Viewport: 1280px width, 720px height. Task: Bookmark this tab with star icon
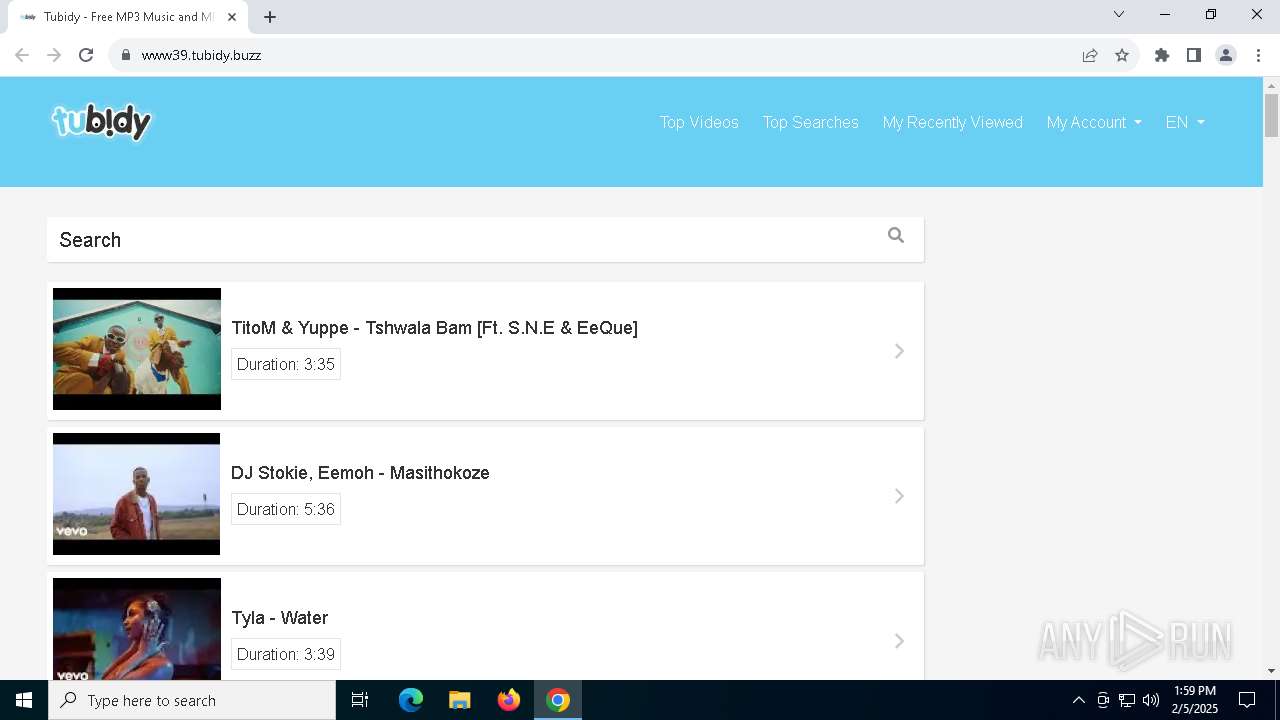tap(1122, 55)
